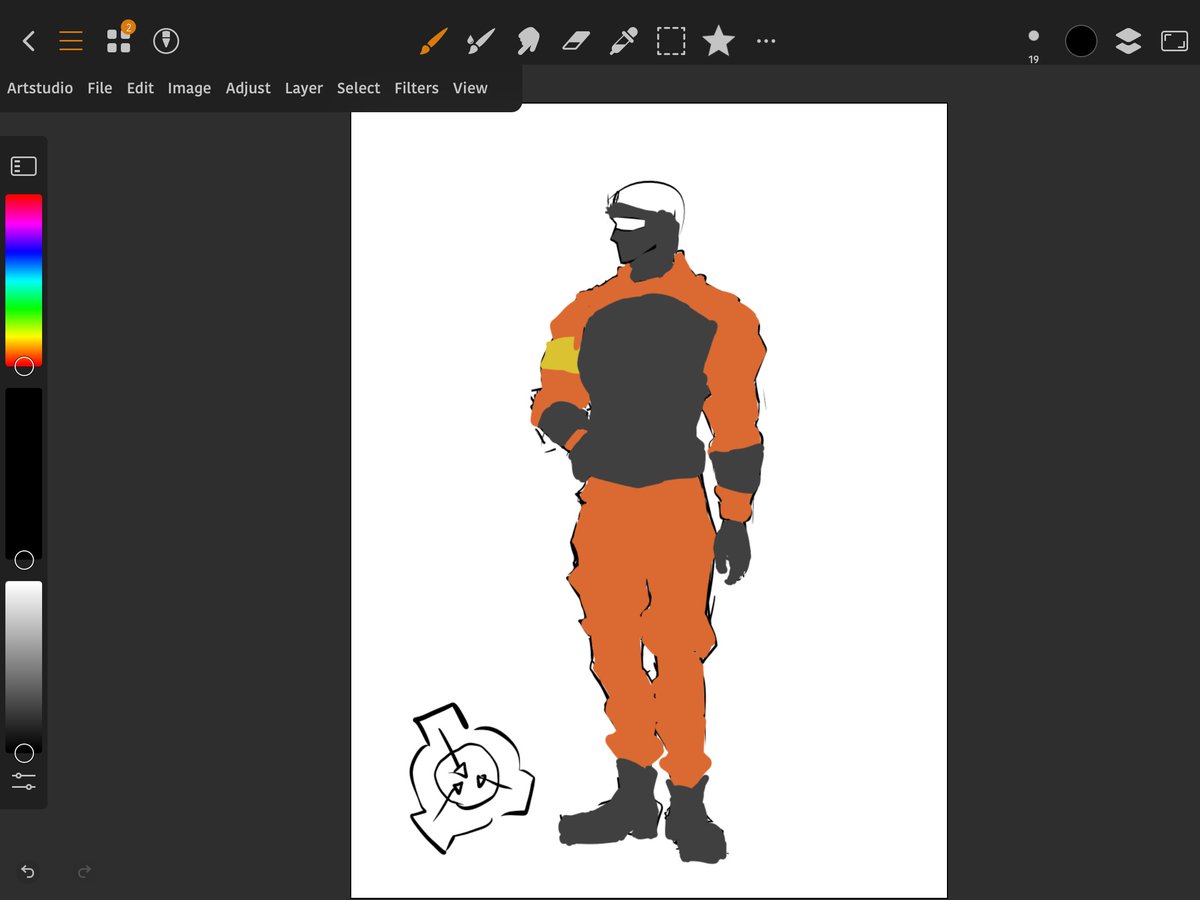Show more tools via three dots
This screenshot has width=1200, height=900.
tap(766, 41)
